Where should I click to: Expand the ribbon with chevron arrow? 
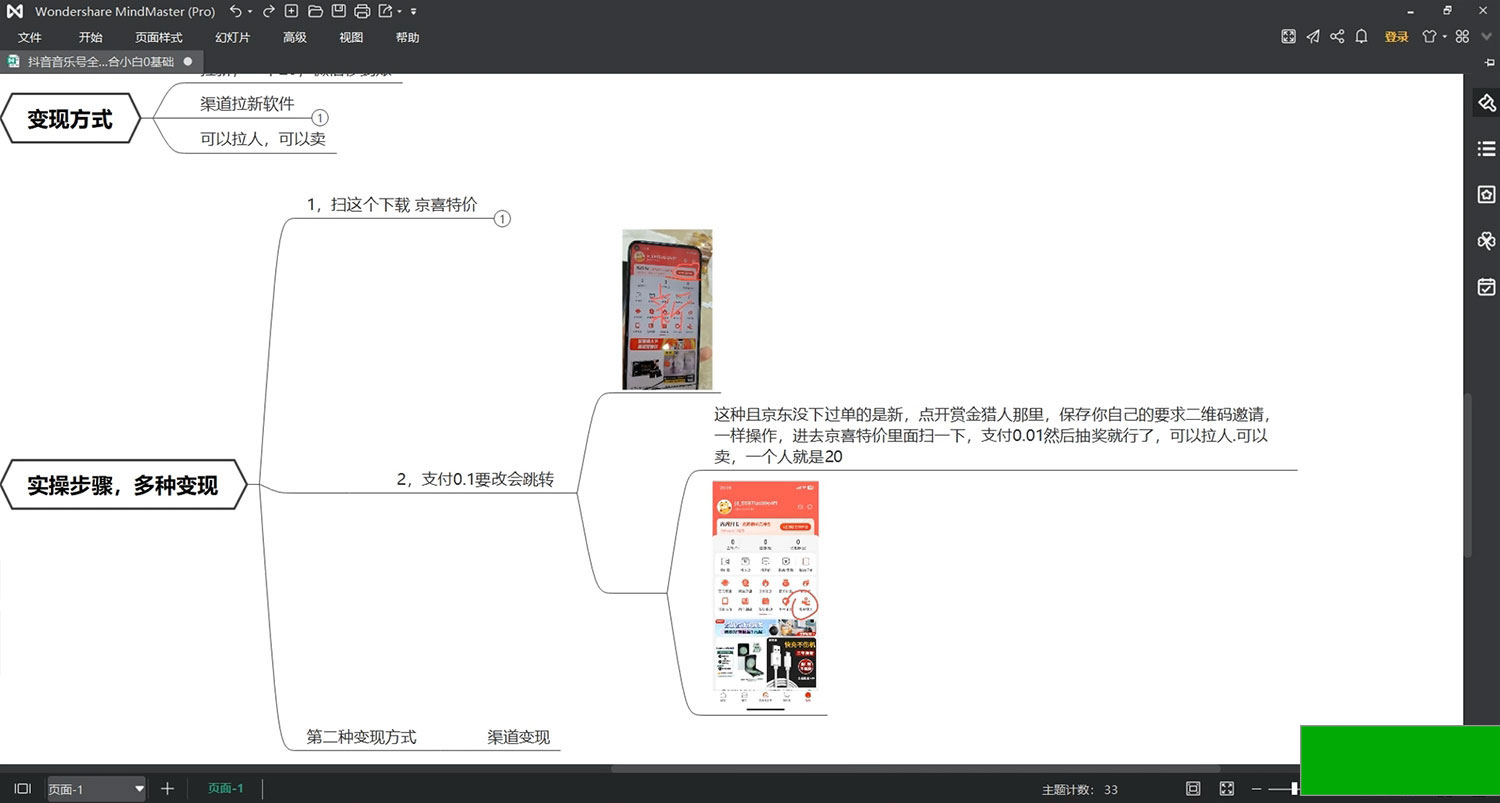click(x=1486, y=37)
